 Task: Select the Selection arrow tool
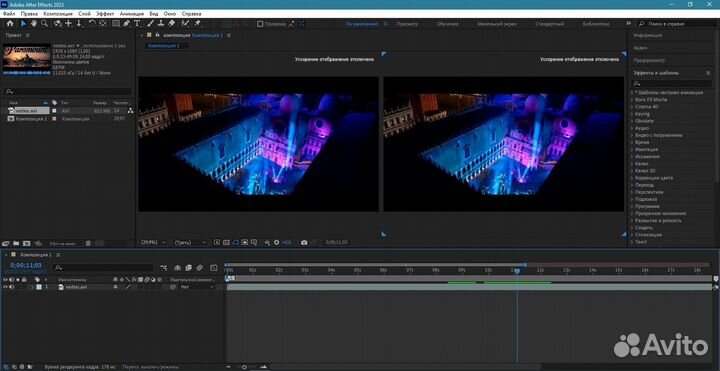point(23,23)
